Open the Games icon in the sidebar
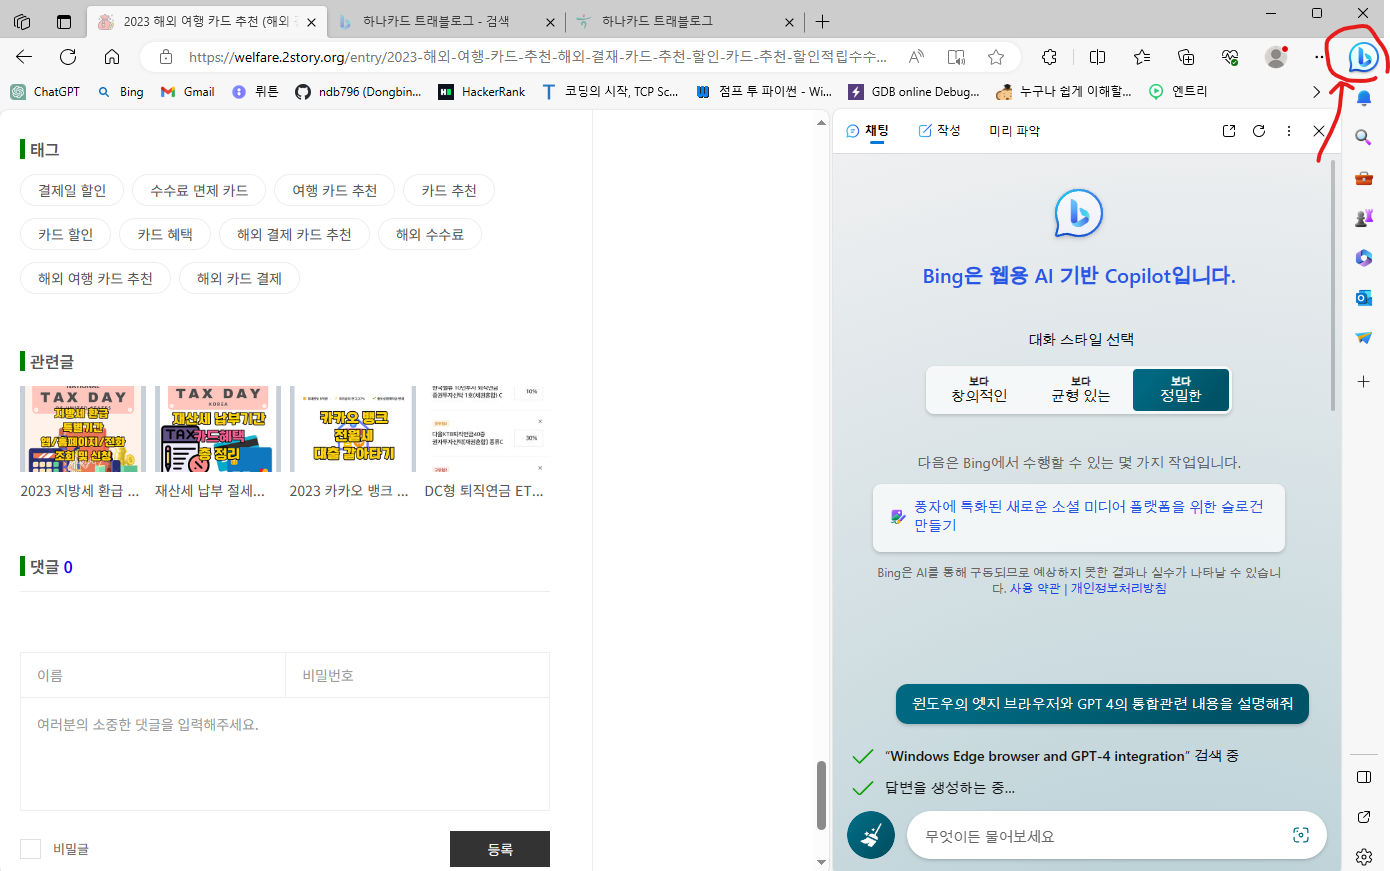Viewport: 1390px width, 871px height. tap(1363, 218)
